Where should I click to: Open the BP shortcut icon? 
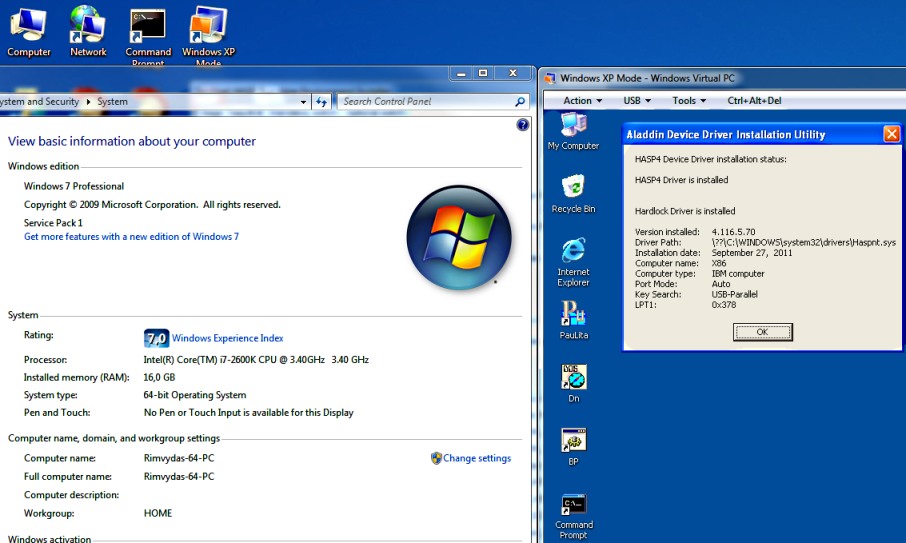[573, 447]
